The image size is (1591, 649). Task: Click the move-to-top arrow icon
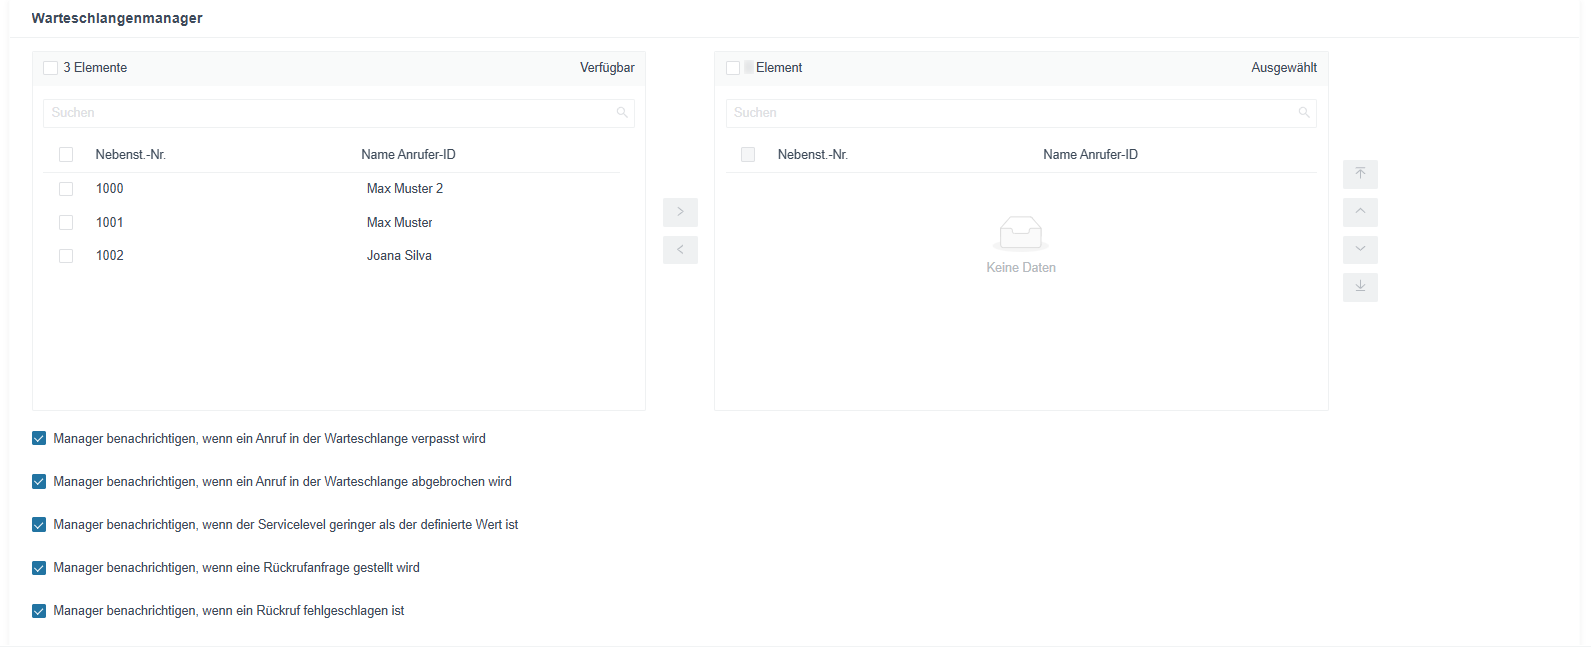(x=1360, y=174)
